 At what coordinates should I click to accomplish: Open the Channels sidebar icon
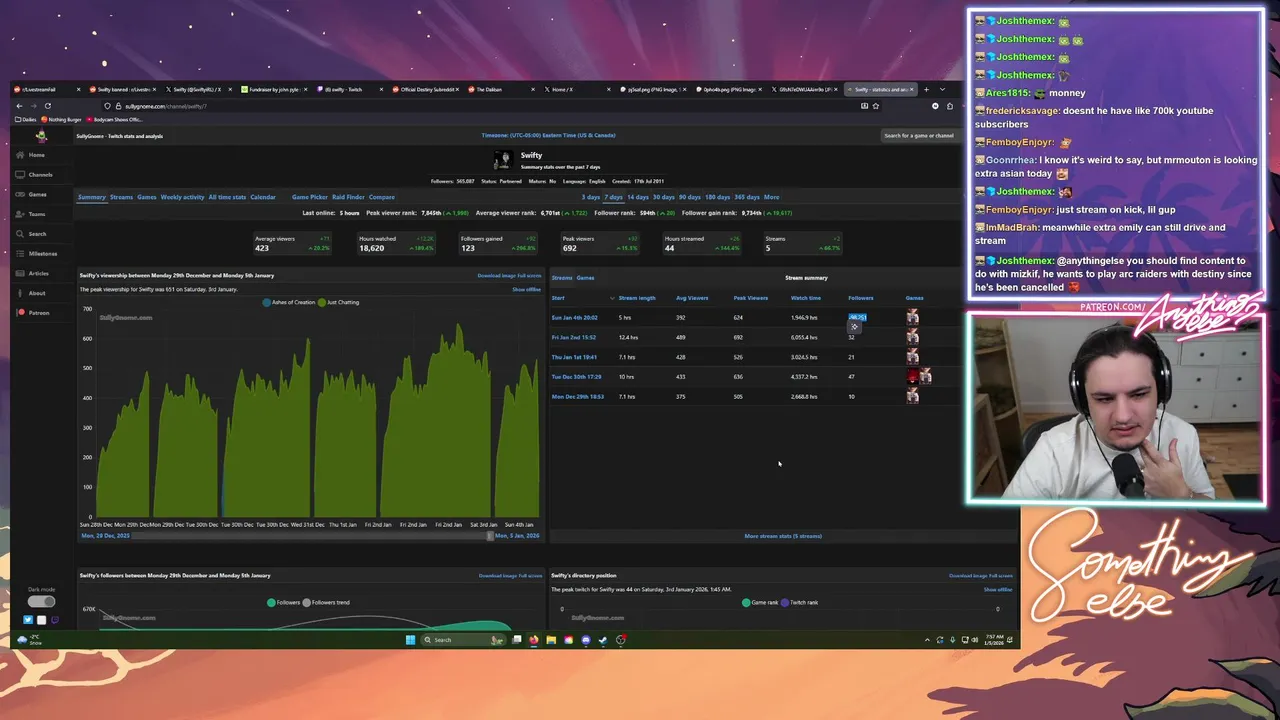pyautogui.click(x=21, y=174)
